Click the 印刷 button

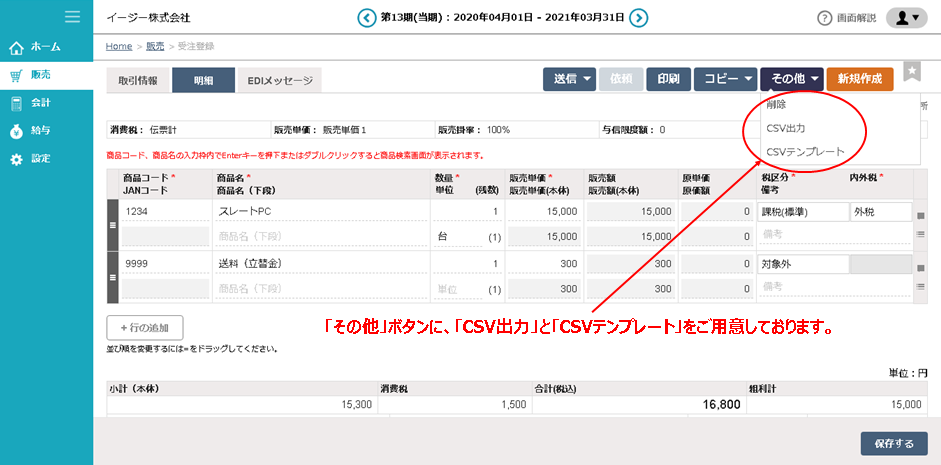669,79
